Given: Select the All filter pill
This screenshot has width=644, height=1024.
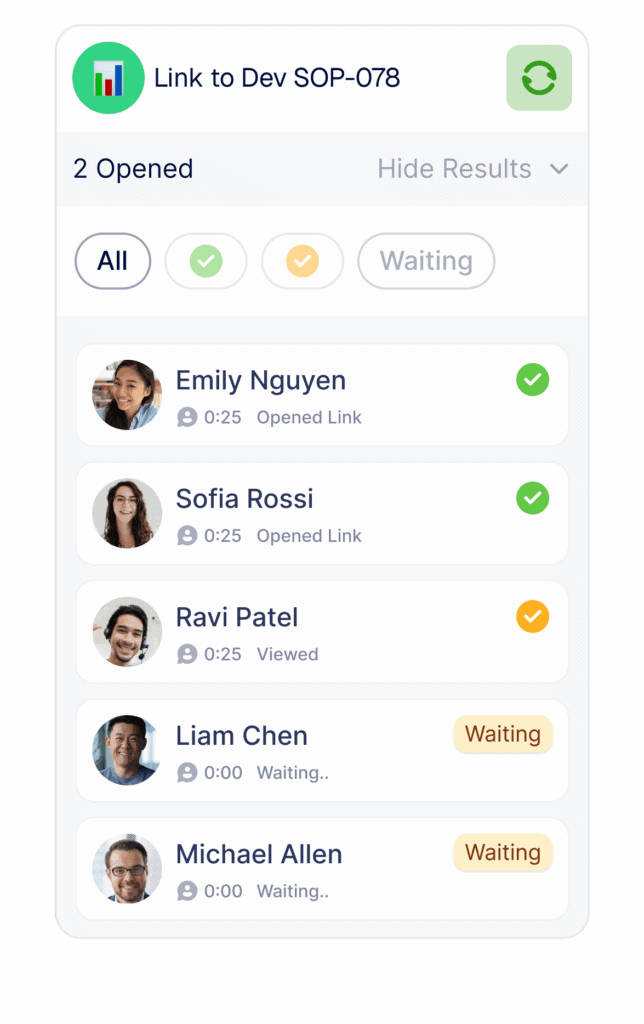Looking at the screenshot, I should (113, 261).
